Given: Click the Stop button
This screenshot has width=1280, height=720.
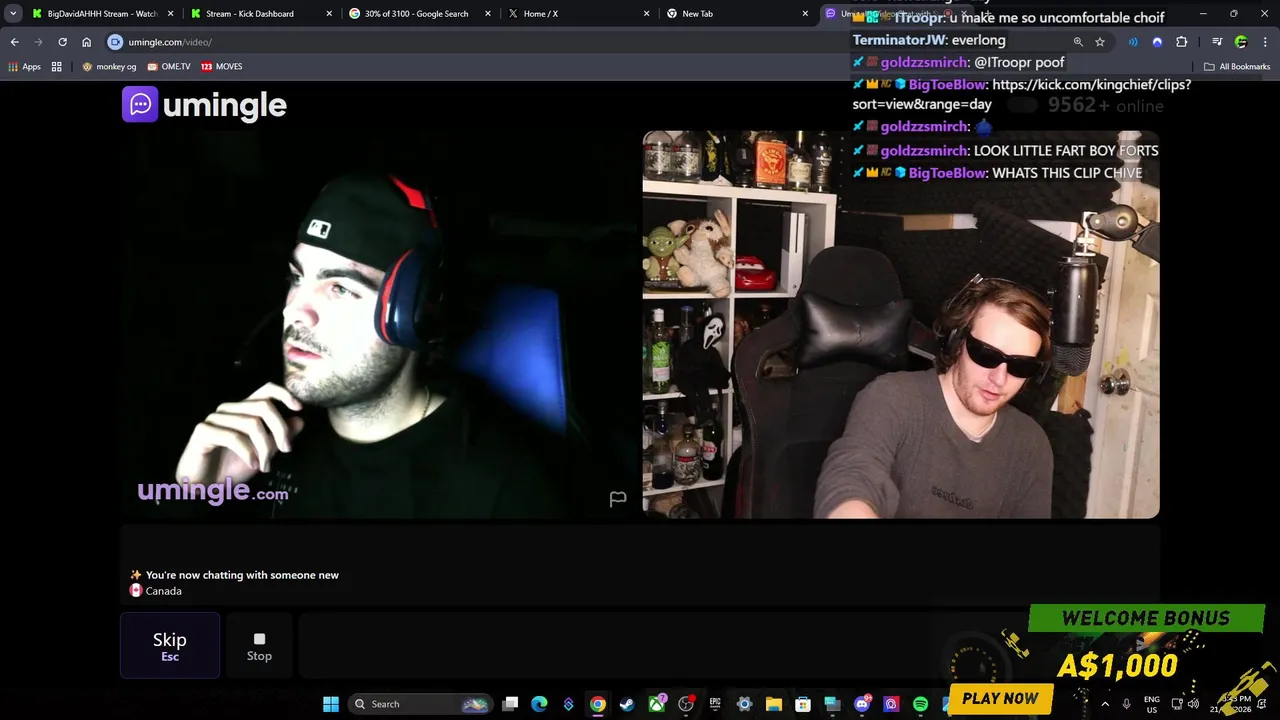Looking at the screenshot, I should (x=259, y=646).
